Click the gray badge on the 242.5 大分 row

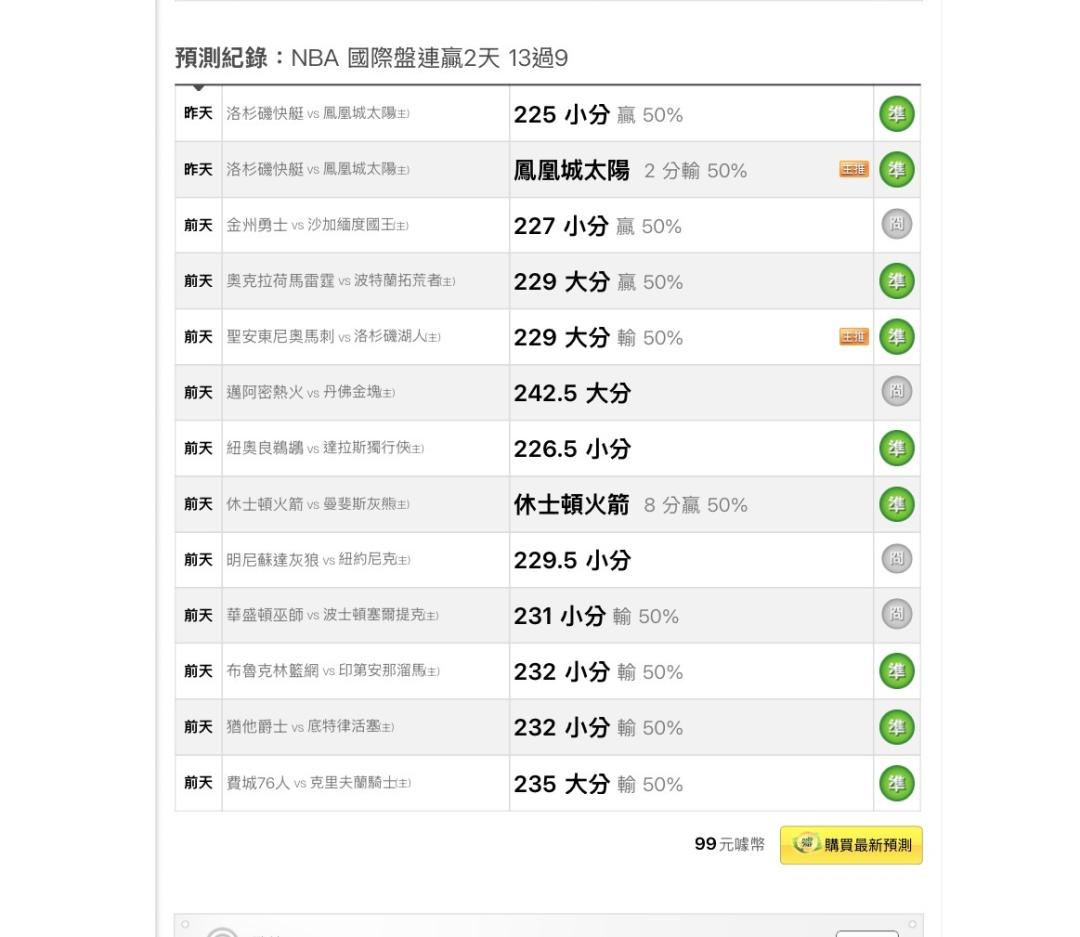pyautogui.click(x=896, y=392)
